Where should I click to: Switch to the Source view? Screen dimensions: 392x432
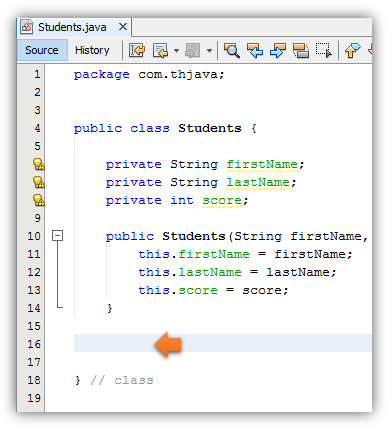pyautogui.click(x=42, y=50)
